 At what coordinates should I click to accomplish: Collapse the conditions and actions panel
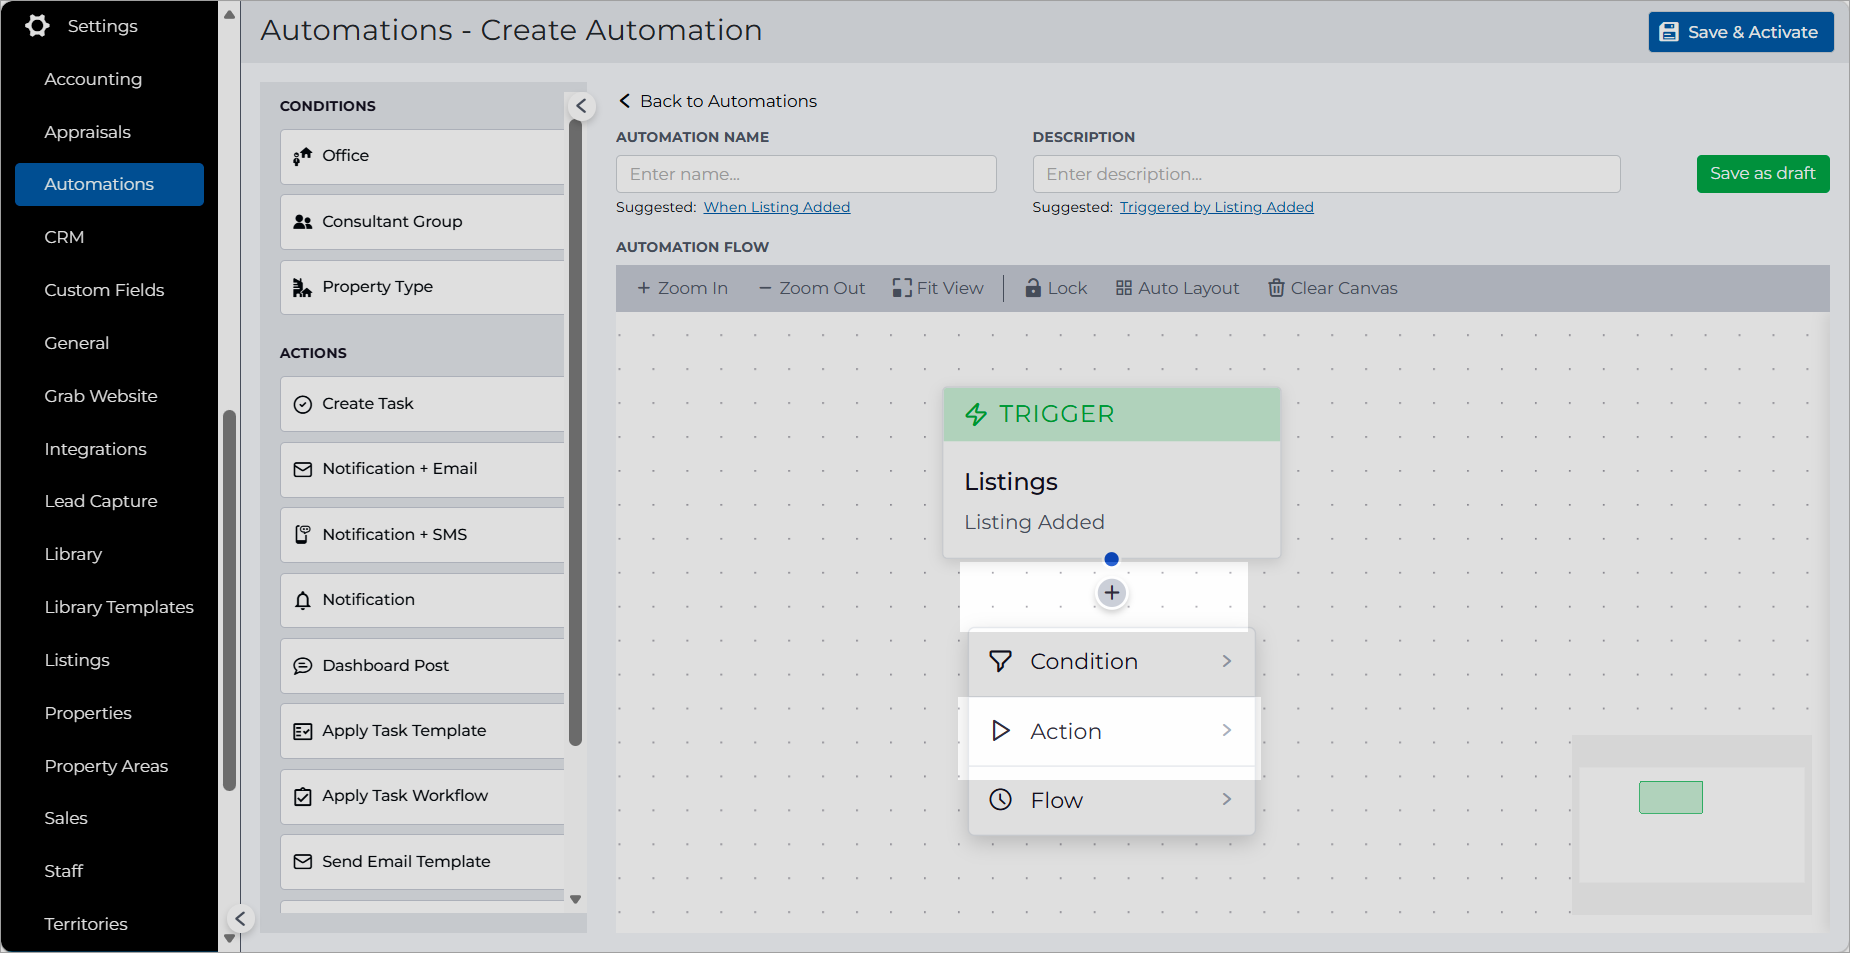pos(581,106)
